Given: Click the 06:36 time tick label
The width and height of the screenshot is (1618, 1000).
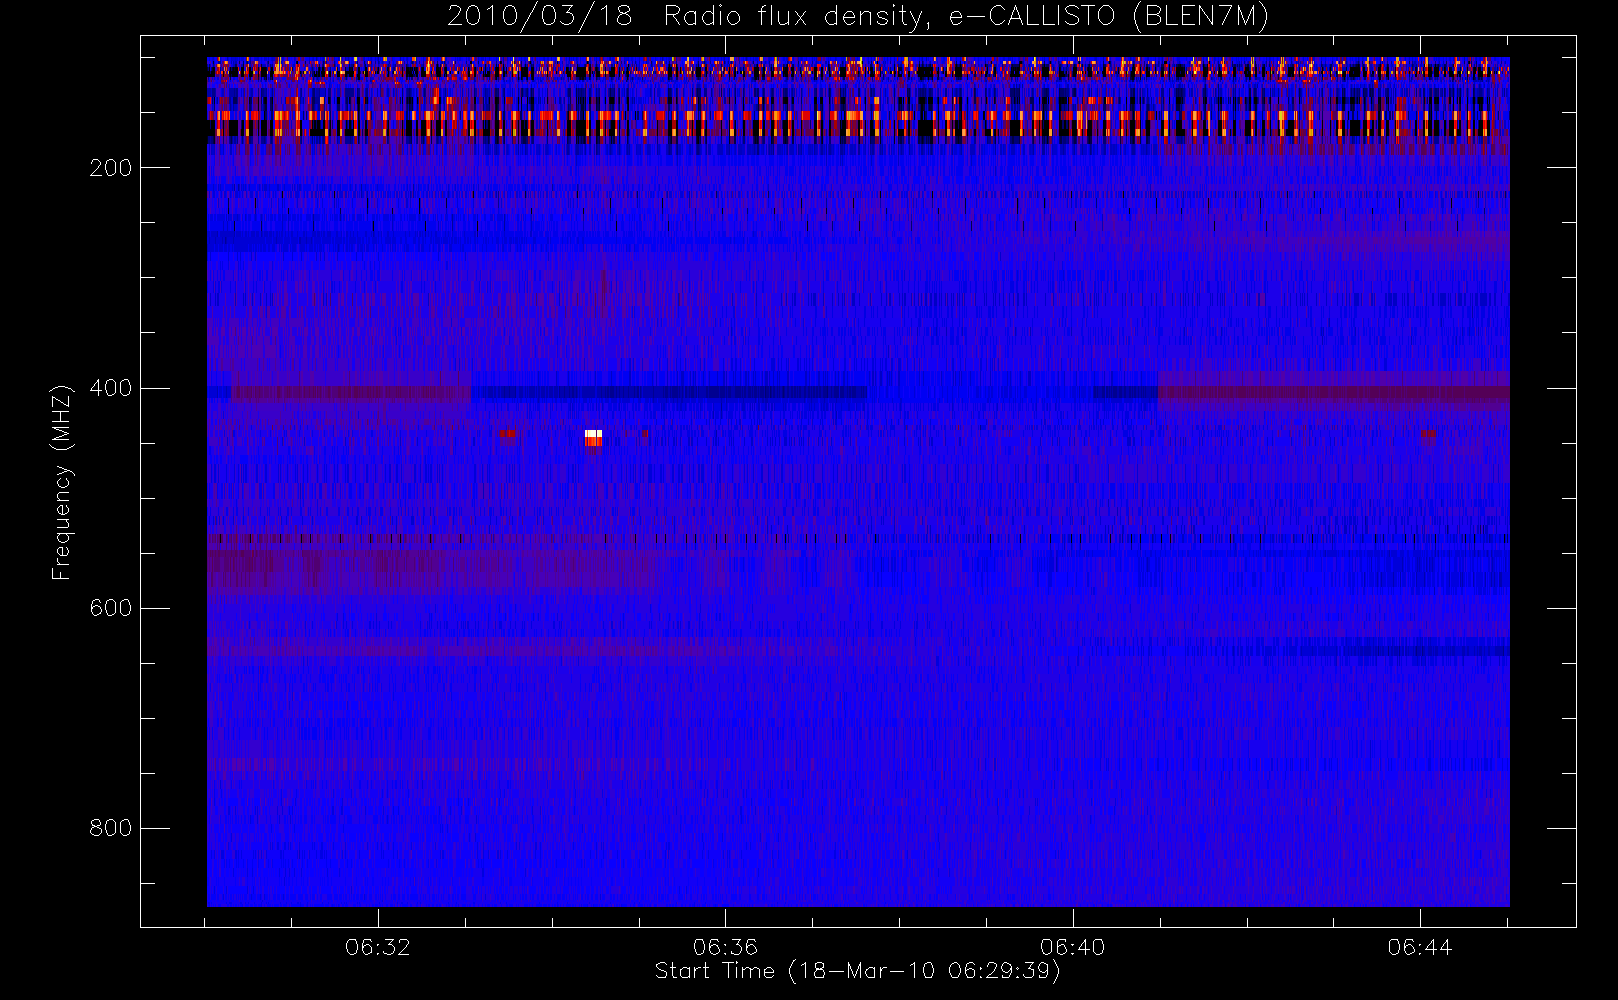Looking at the screenshot, I should (725, 947).
